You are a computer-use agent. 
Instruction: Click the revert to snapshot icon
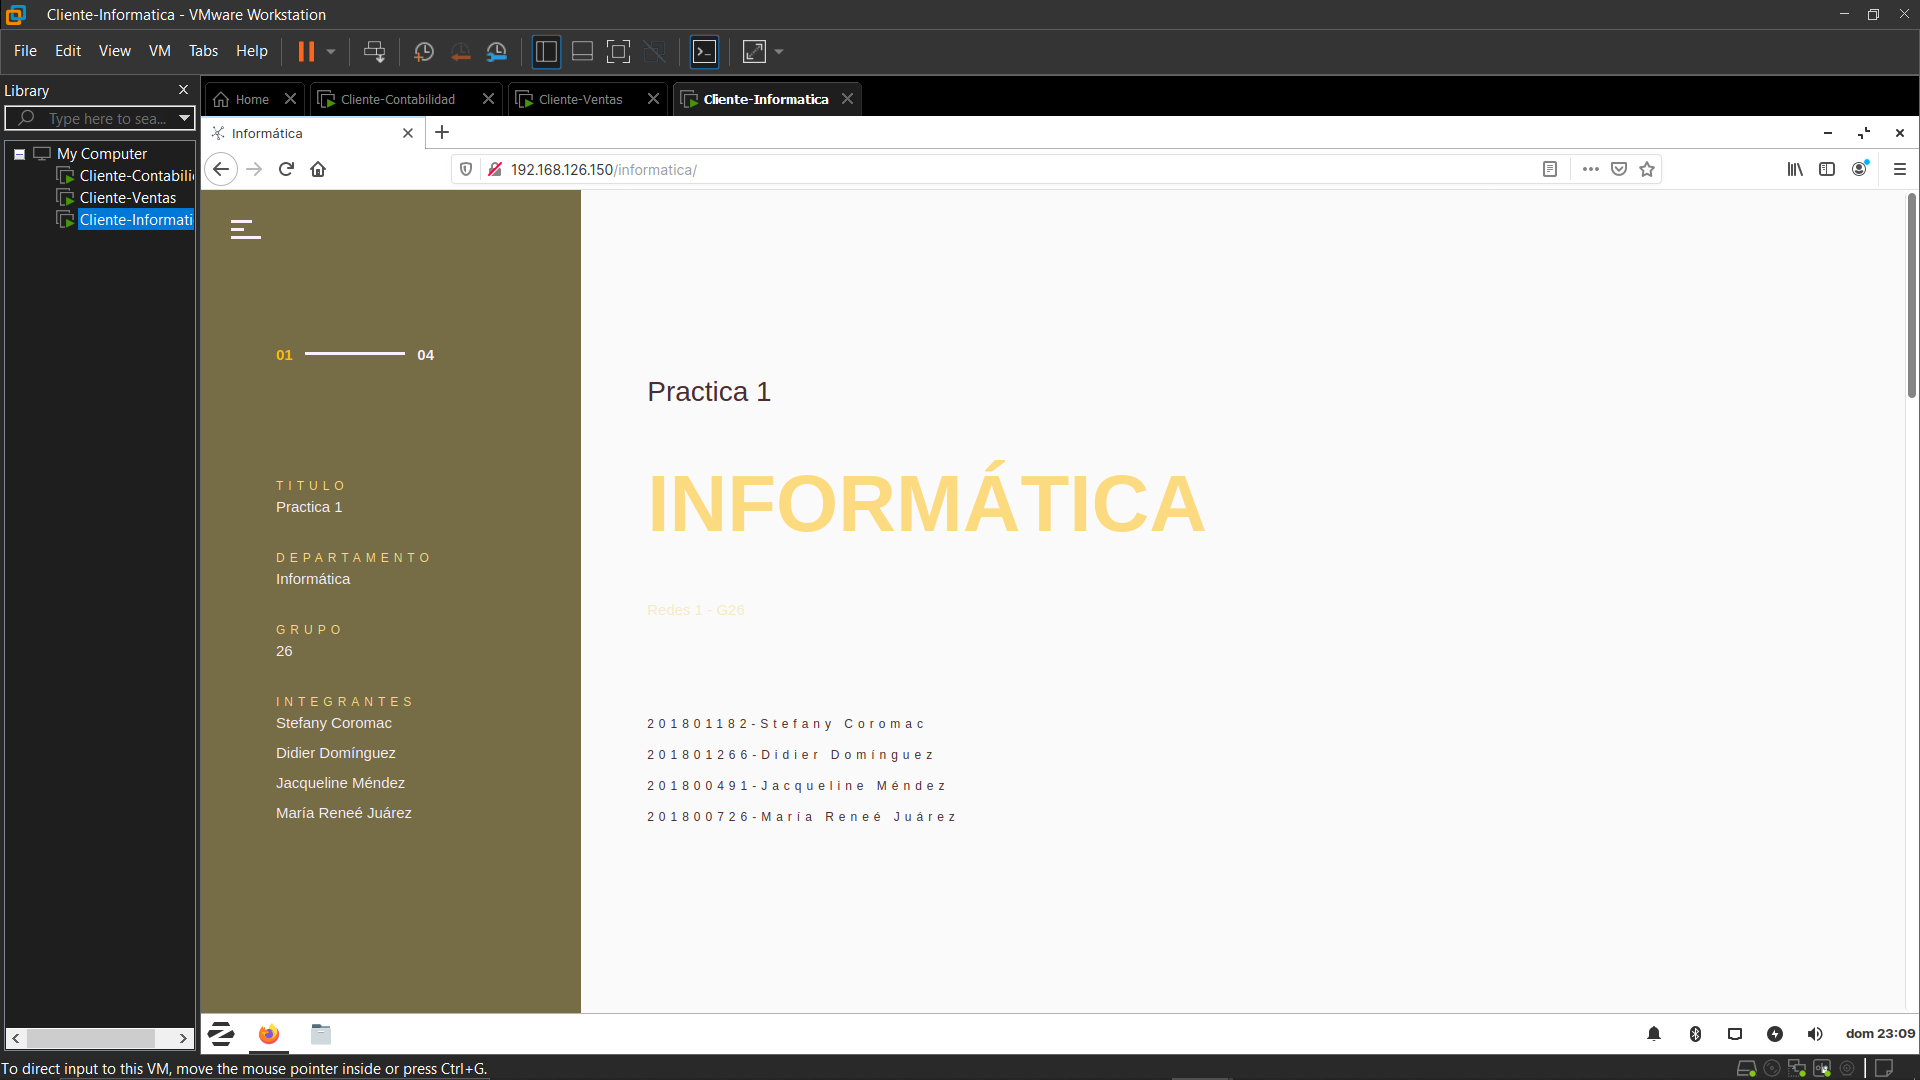click(x=460, y=51)
